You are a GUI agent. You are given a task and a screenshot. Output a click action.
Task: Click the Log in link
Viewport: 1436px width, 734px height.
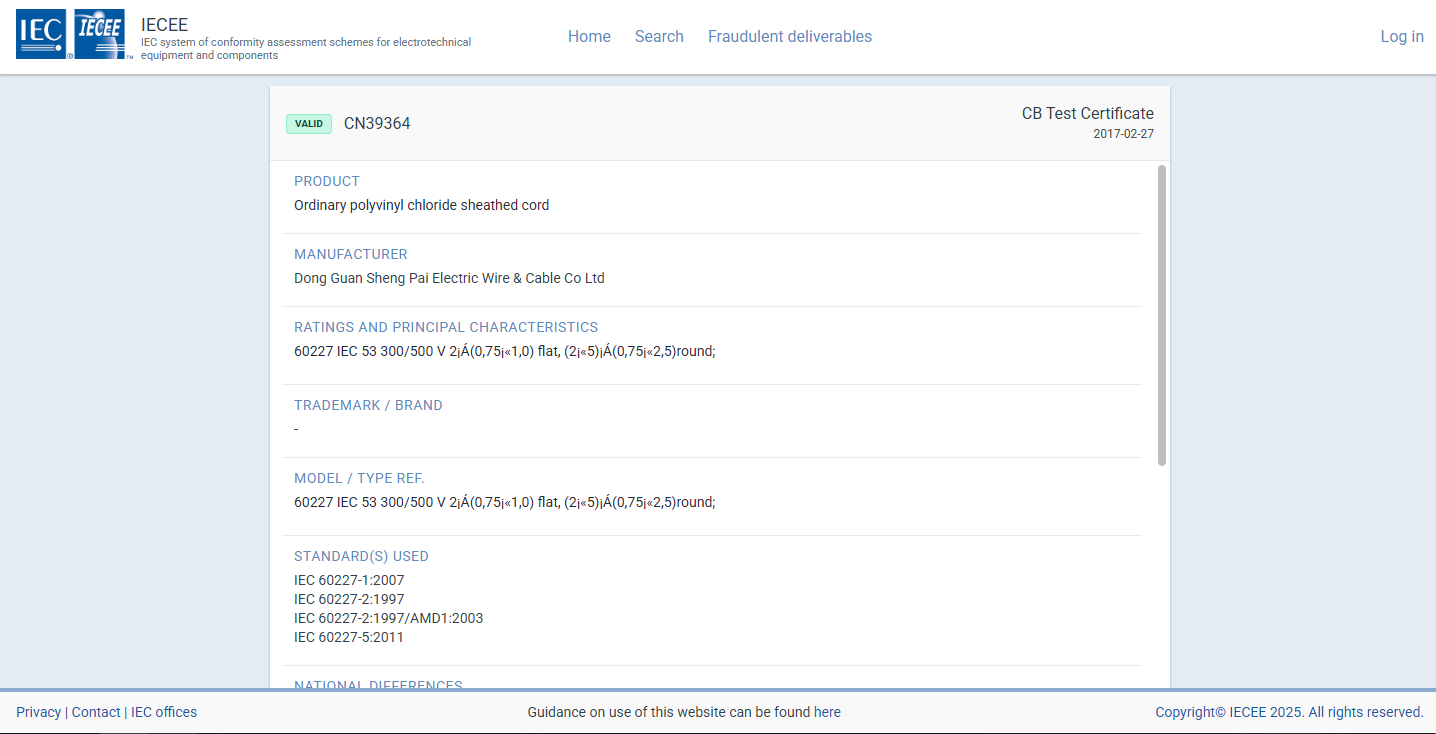[1401, 37]
